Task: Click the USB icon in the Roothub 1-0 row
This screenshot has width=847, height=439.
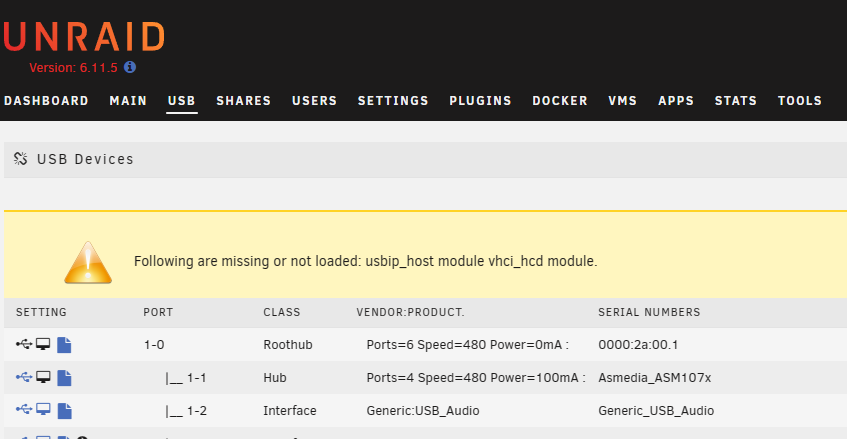Action: coord(24,344)
